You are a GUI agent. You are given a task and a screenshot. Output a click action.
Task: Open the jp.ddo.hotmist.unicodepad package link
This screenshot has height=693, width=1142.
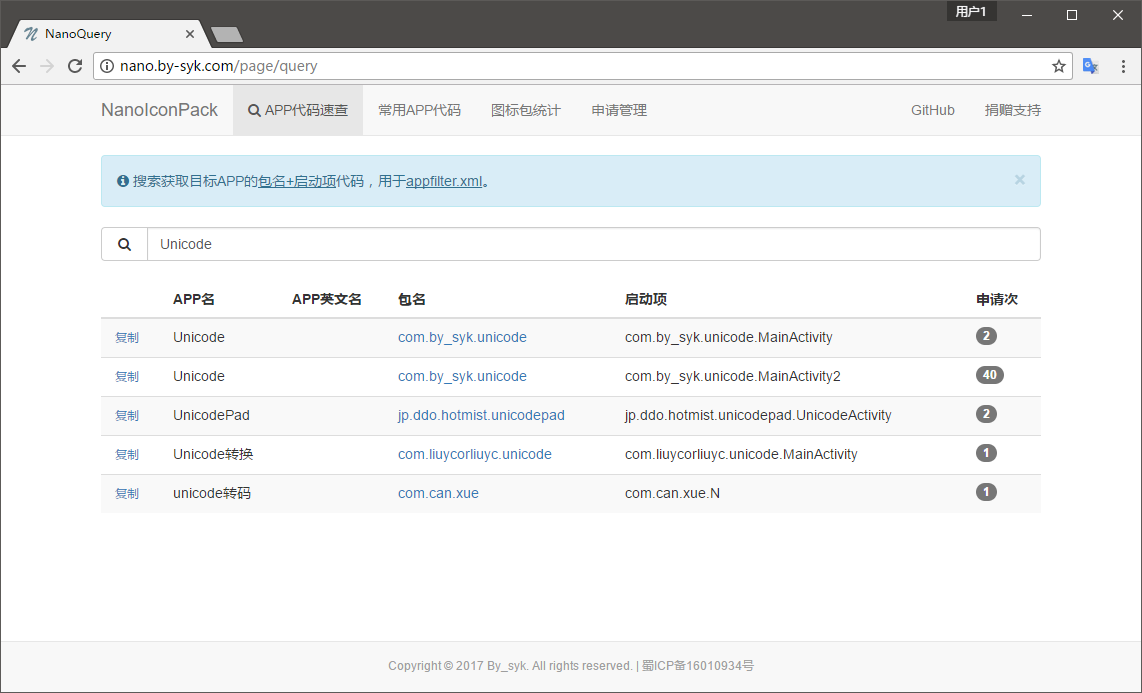481,416
